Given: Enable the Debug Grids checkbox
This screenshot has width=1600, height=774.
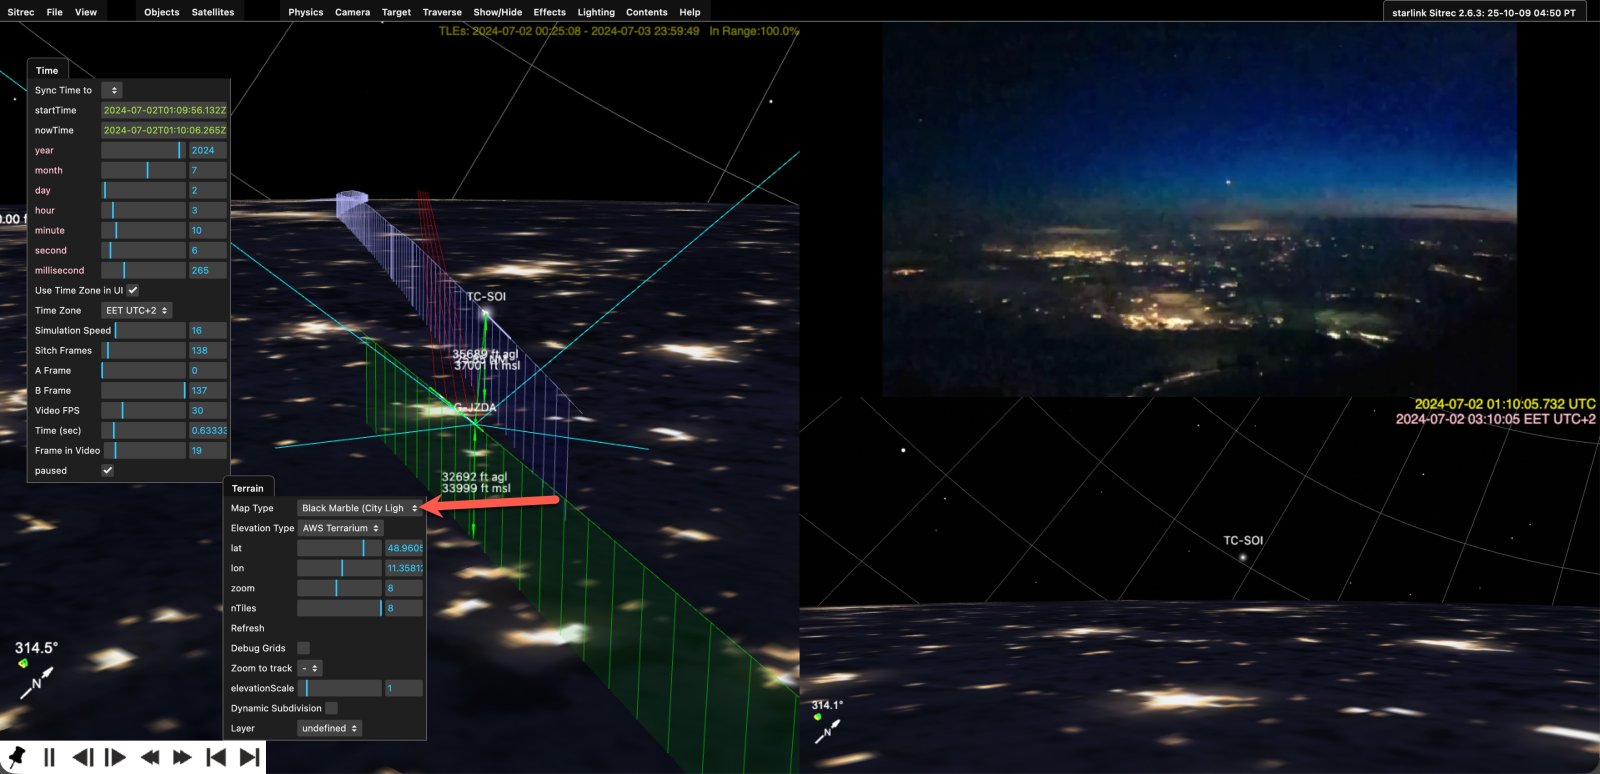Looking at the screenshot, I should 303,648.
